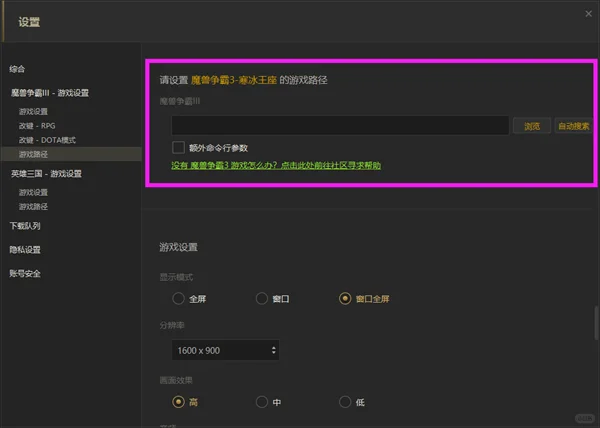Open 游戏路径 under 英雄三国
The width and height of the screenshot is (600, 428).
[x=33, y=207]
